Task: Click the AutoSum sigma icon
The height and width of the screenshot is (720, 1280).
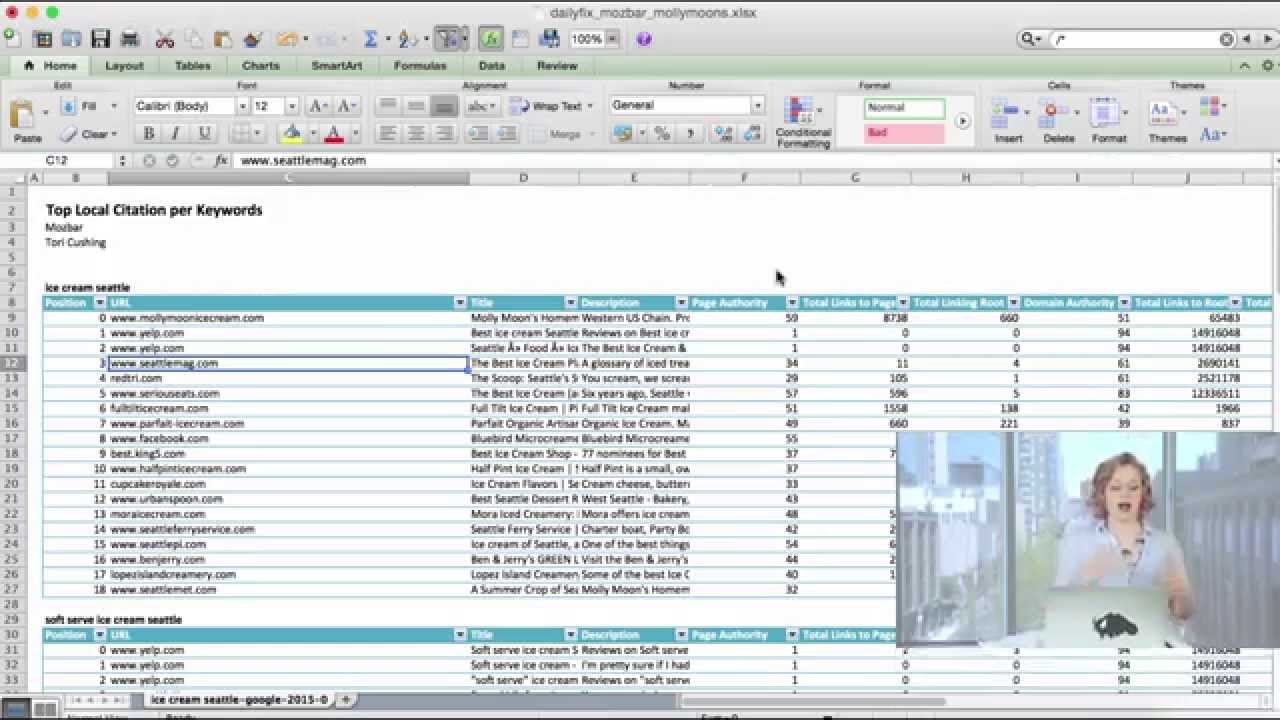Action: (370, 39)
